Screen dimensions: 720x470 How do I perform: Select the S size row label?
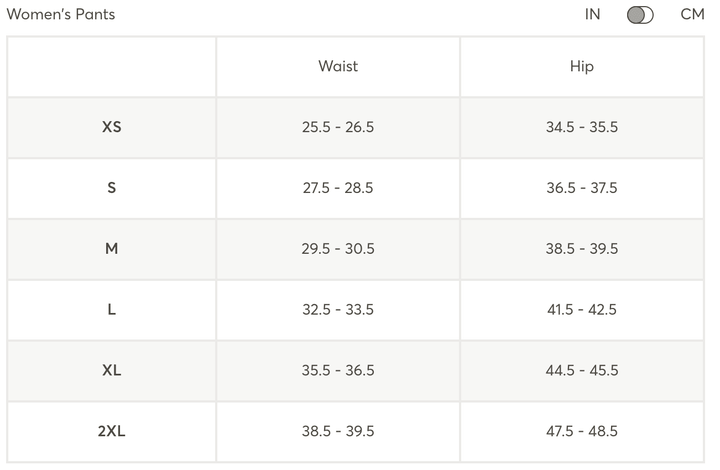click(x=112, y=188)
